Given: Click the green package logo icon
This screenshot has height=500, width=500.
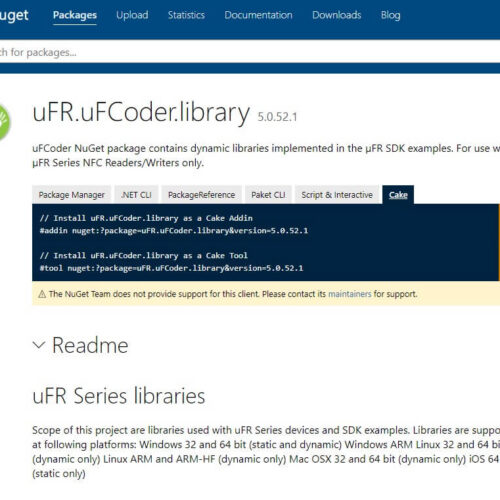Looking at the screenshot, I should pos(5,122).
